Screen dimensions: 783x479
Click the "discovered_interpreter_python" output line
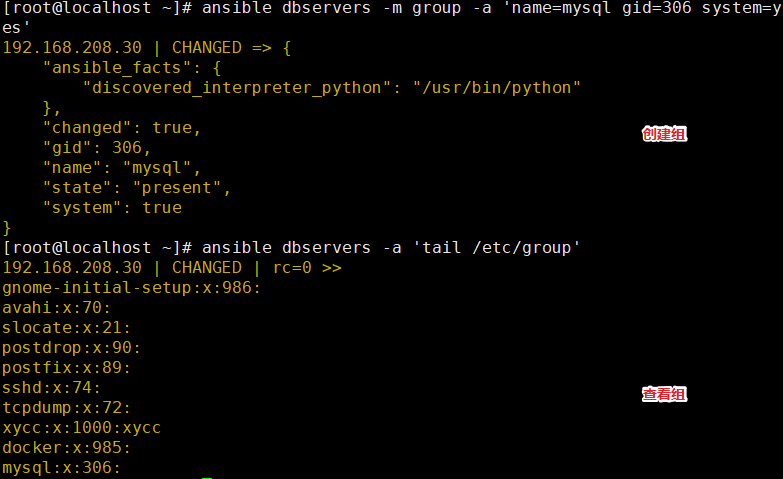click(332, 88)
